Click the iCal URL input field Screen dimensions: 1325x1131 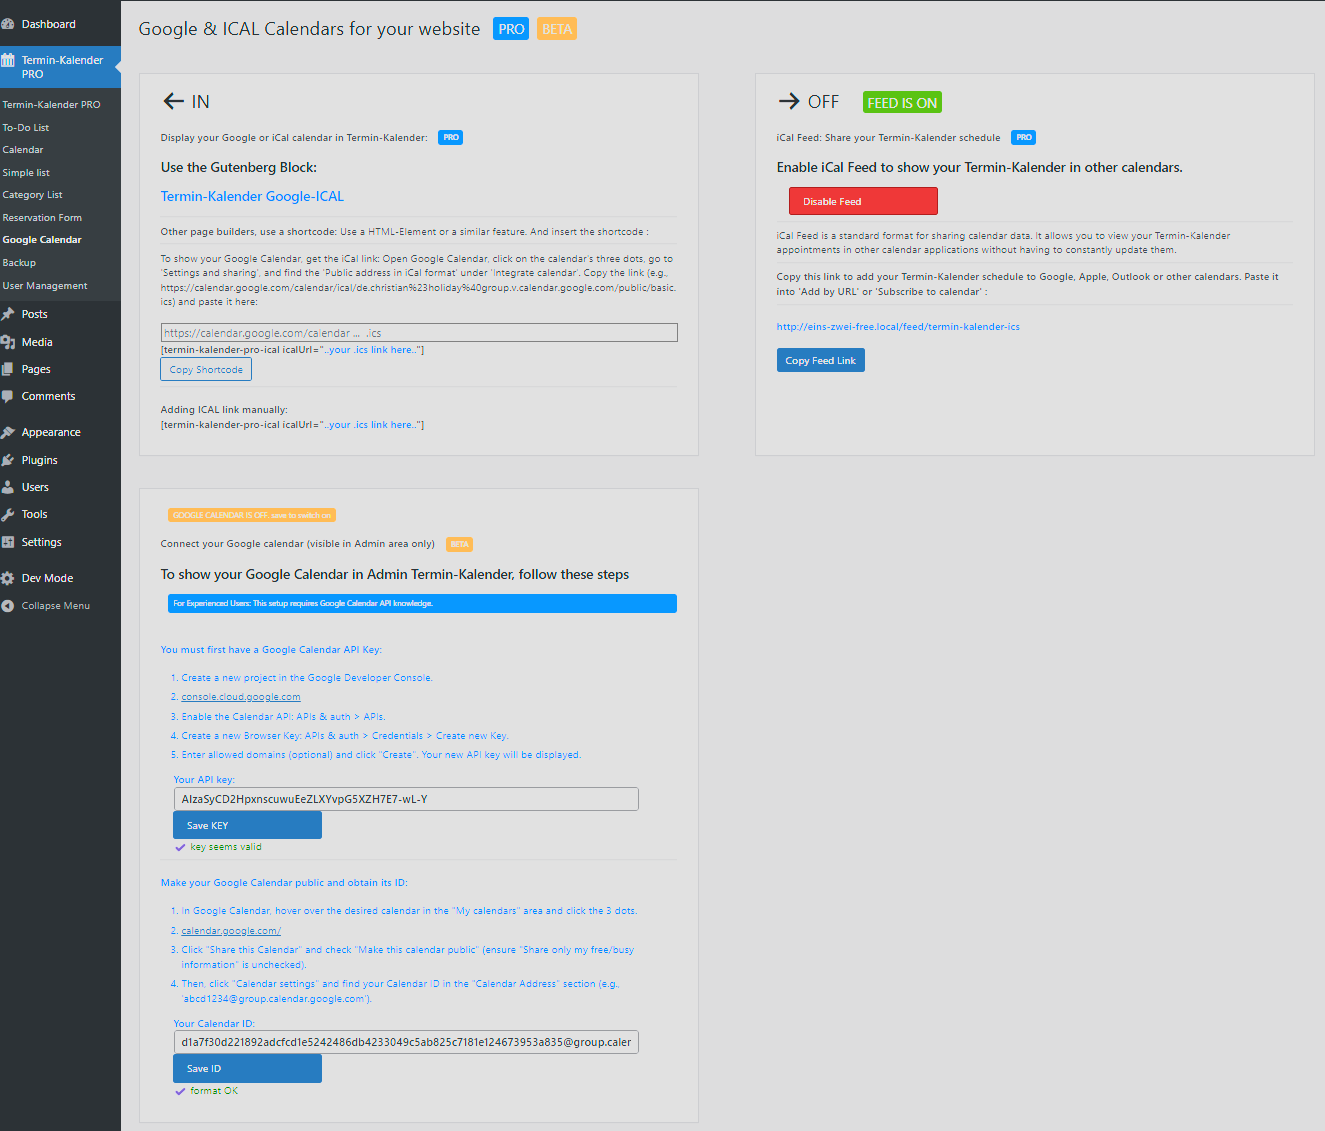click(419, 332)
